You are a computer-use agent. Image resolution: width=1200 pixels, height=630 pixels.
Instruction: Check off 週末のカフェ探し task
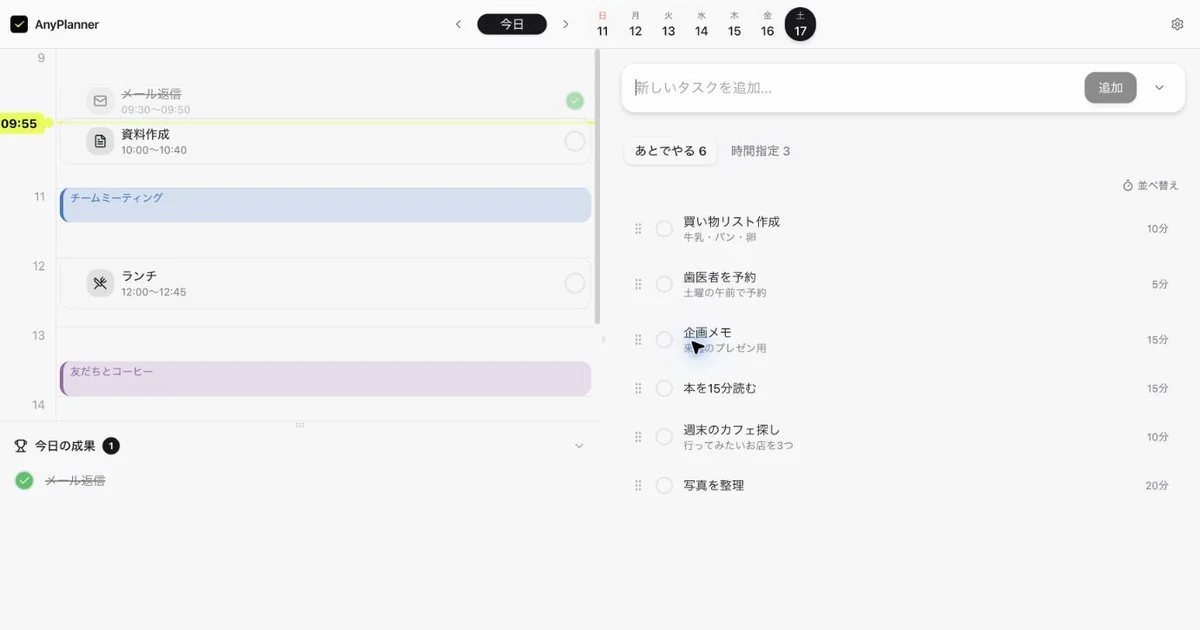pyautogui.click(x=664, y=437)
